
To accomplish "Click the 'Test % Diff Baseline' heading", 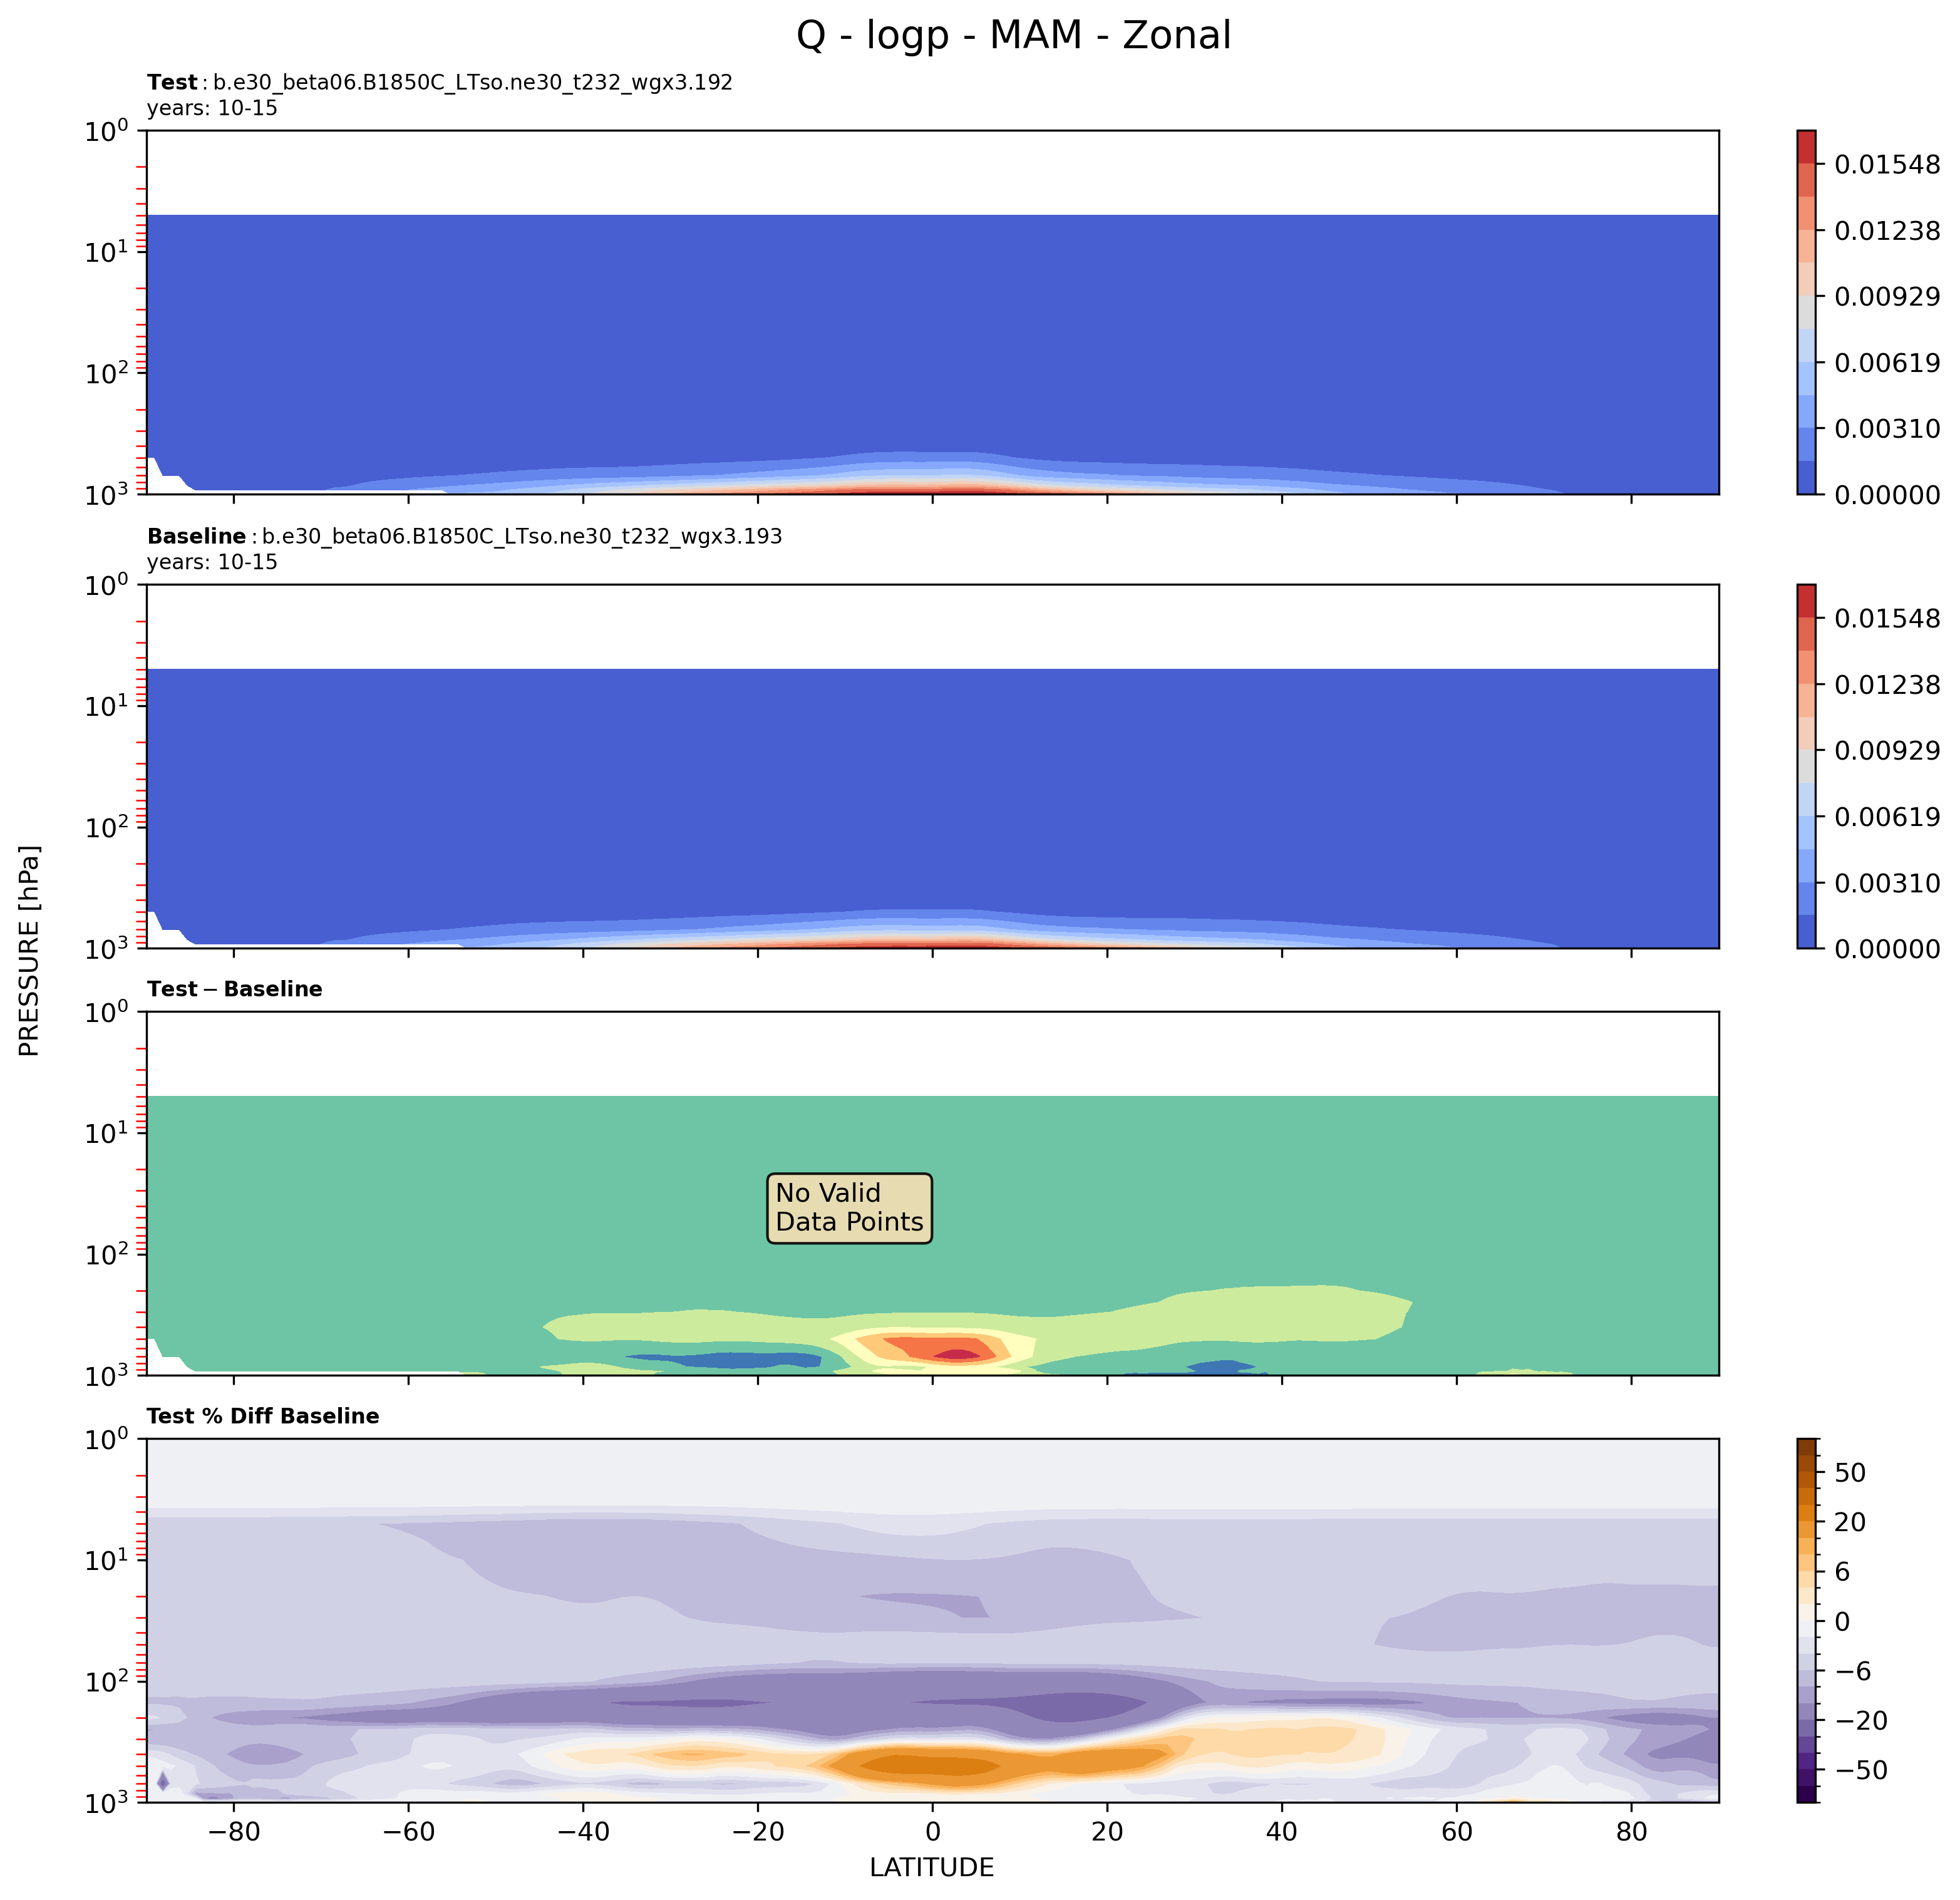I will click(263, 1416).
